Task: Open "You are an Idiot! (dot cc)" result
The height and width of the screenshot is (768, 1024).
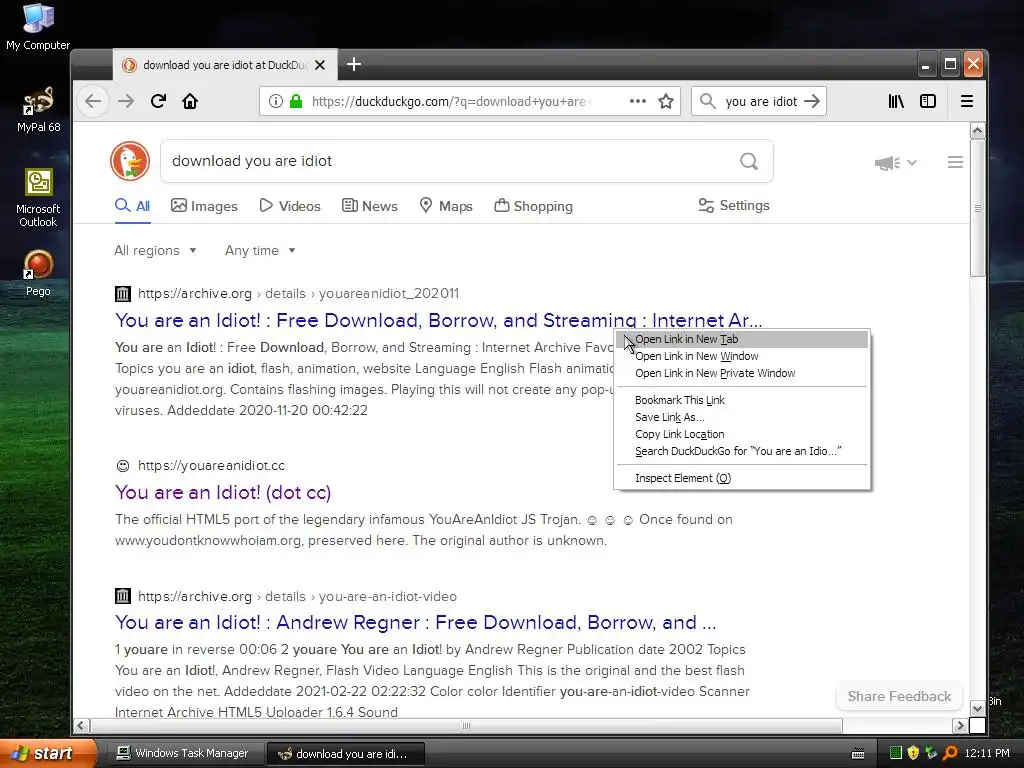Action: pyautogui.click(x=223, y=492)
